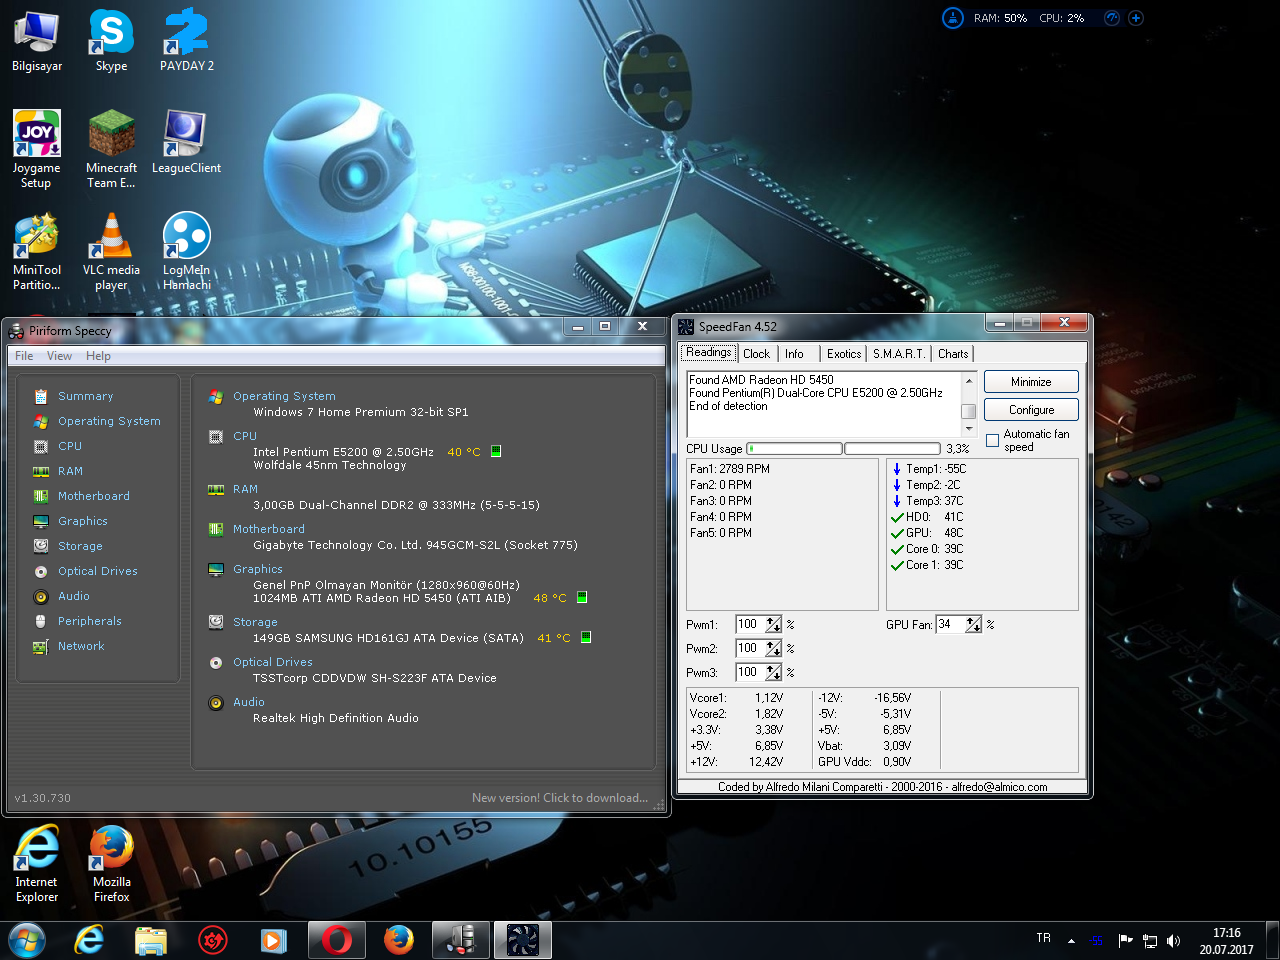This screenshot has width=1280, height=960.
Task: Click the storage temperature green indicator in Speccy
Action: [x=586, y=637]
